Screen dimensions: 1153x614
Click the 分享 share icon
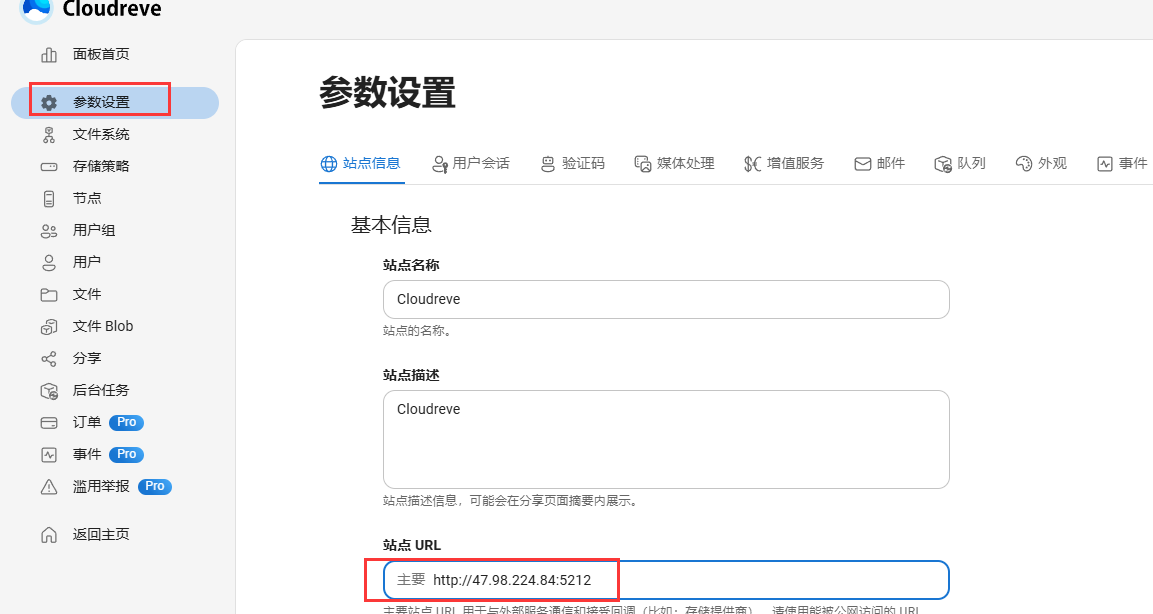tap(49, 359)
